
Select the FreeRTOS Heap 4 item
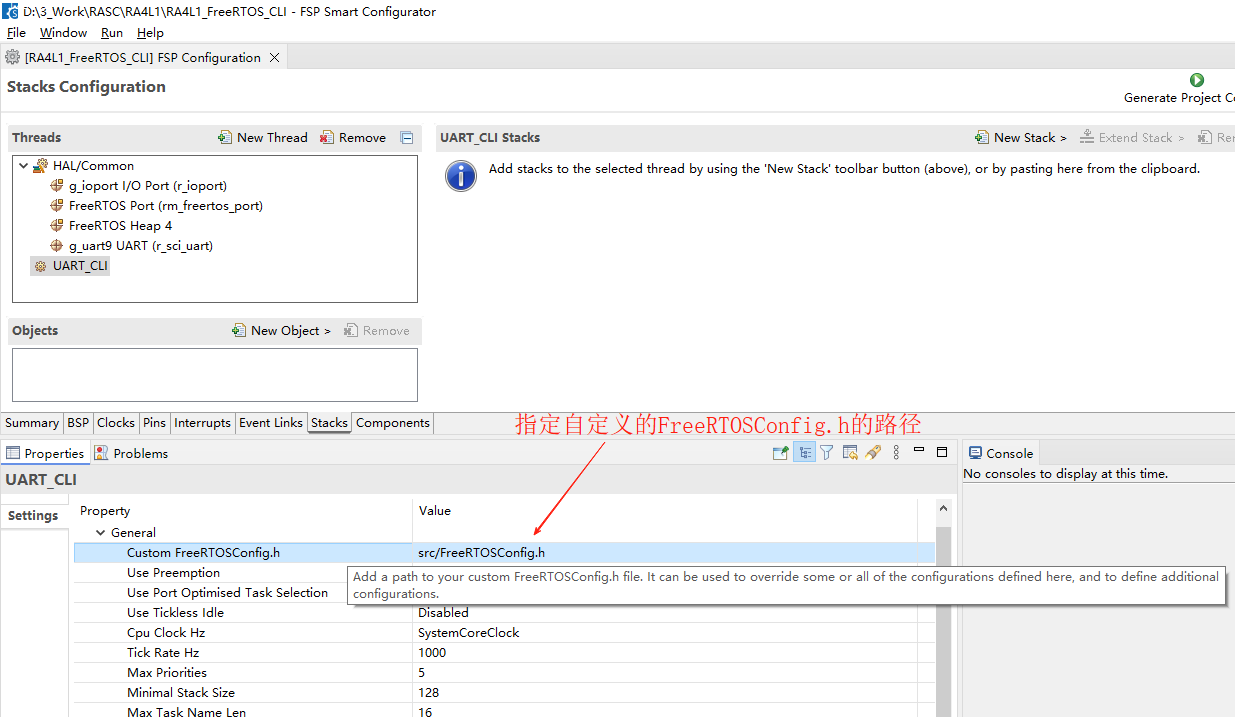tap(121, 226)
